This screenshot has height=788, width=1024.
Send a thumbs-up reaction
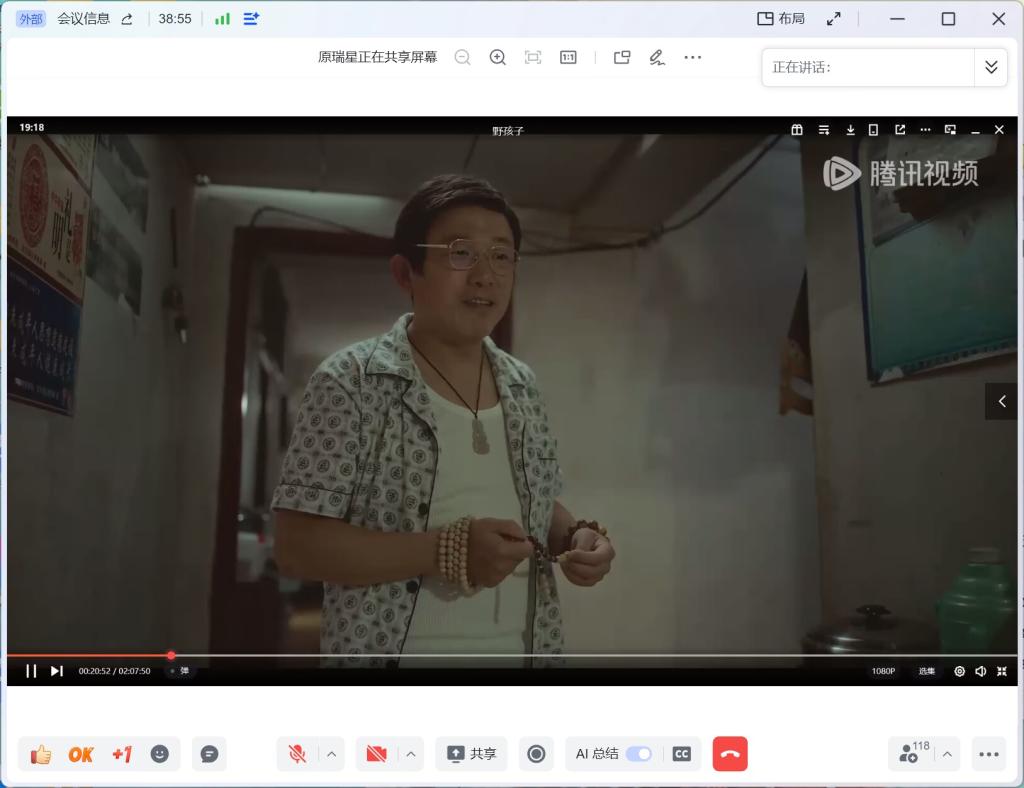(x=41, y=754)
